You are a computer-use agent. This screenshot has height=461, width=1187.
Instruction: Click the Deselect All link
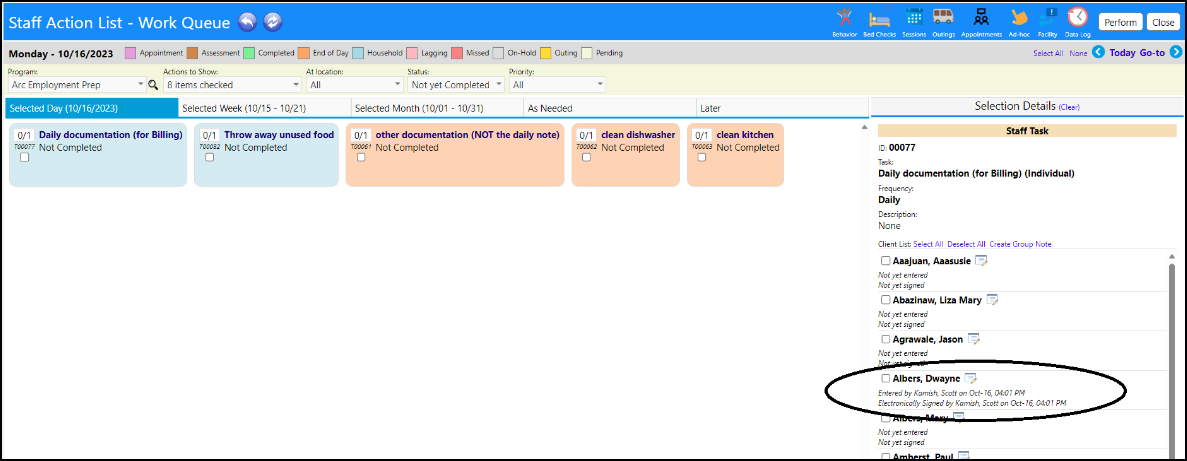[966, 244]
